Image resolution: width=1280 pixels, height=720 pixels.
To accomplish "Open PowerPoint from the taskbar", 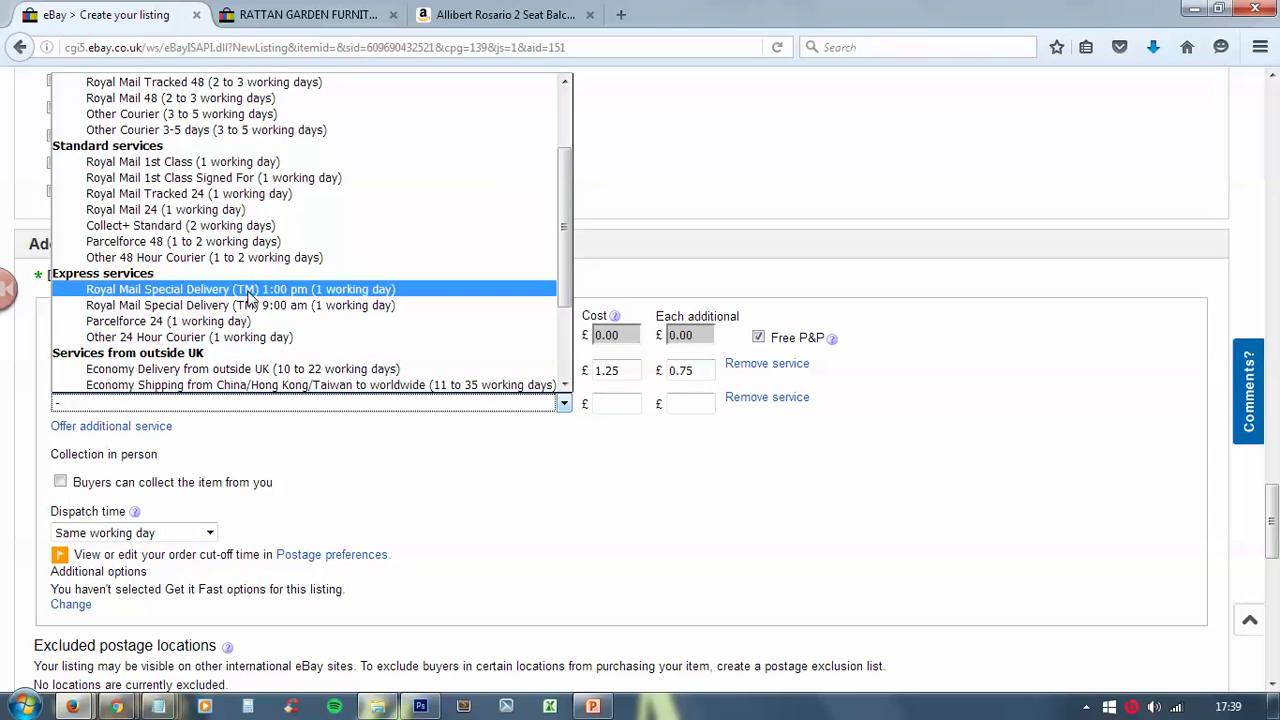I will [x=593, y=706].
